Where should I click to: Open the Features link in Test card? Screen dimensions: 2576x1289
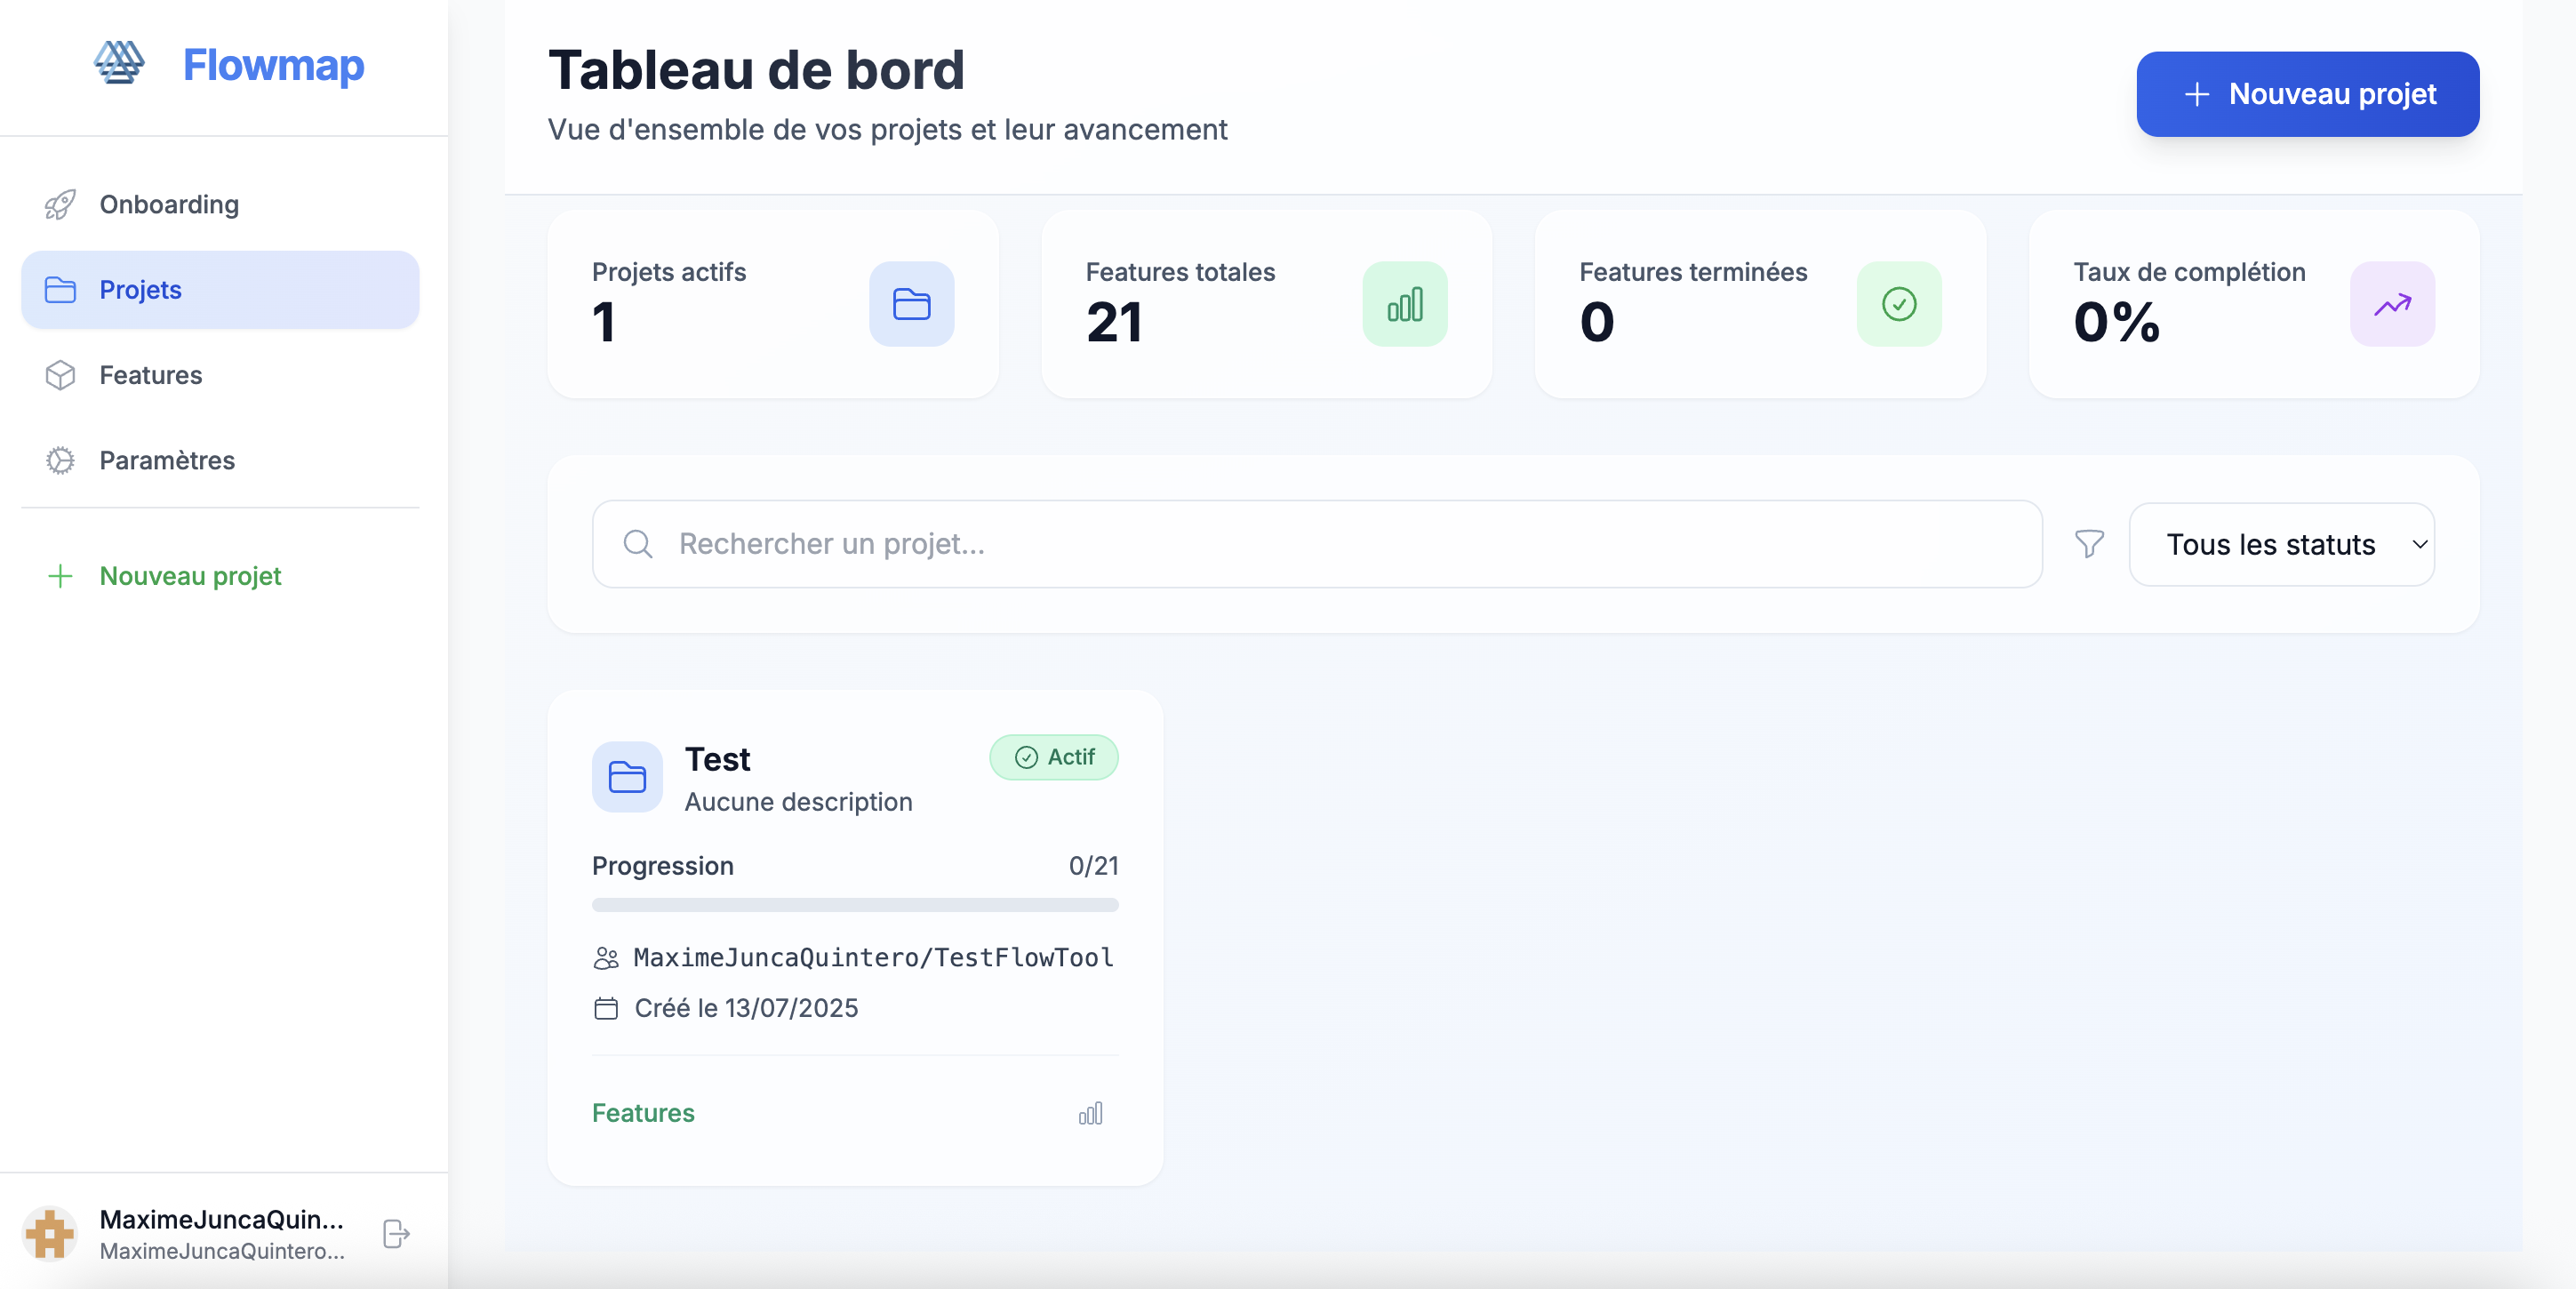pyautogui.click(x=643, y=1113)
